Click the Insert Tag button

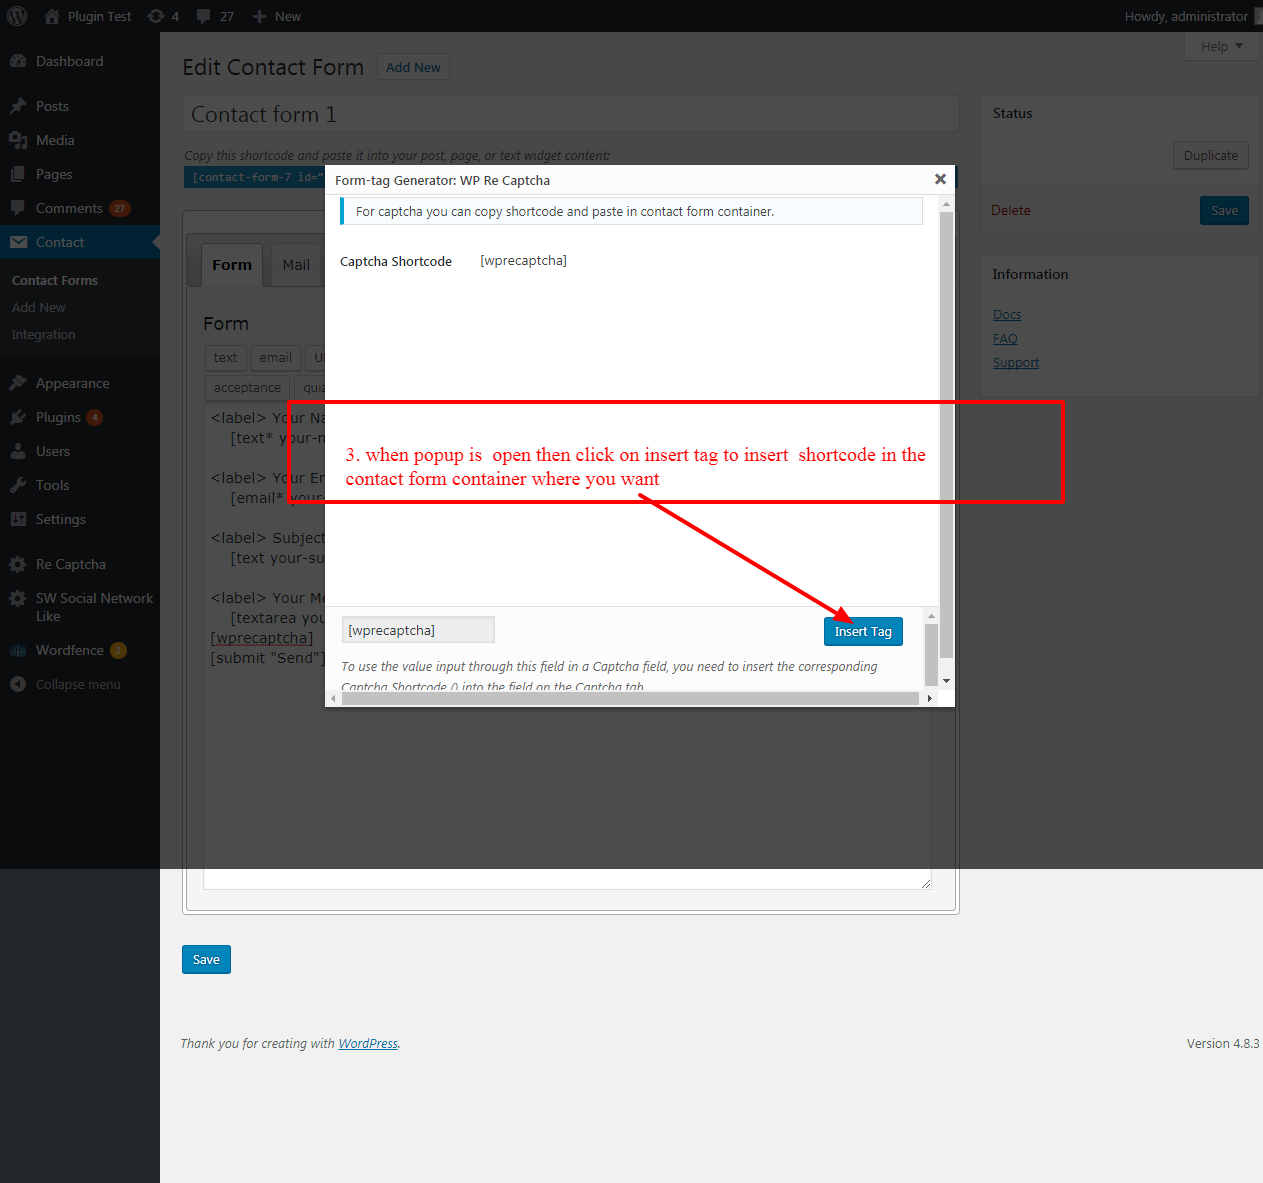pyautogui.click(x=863, y=631)
